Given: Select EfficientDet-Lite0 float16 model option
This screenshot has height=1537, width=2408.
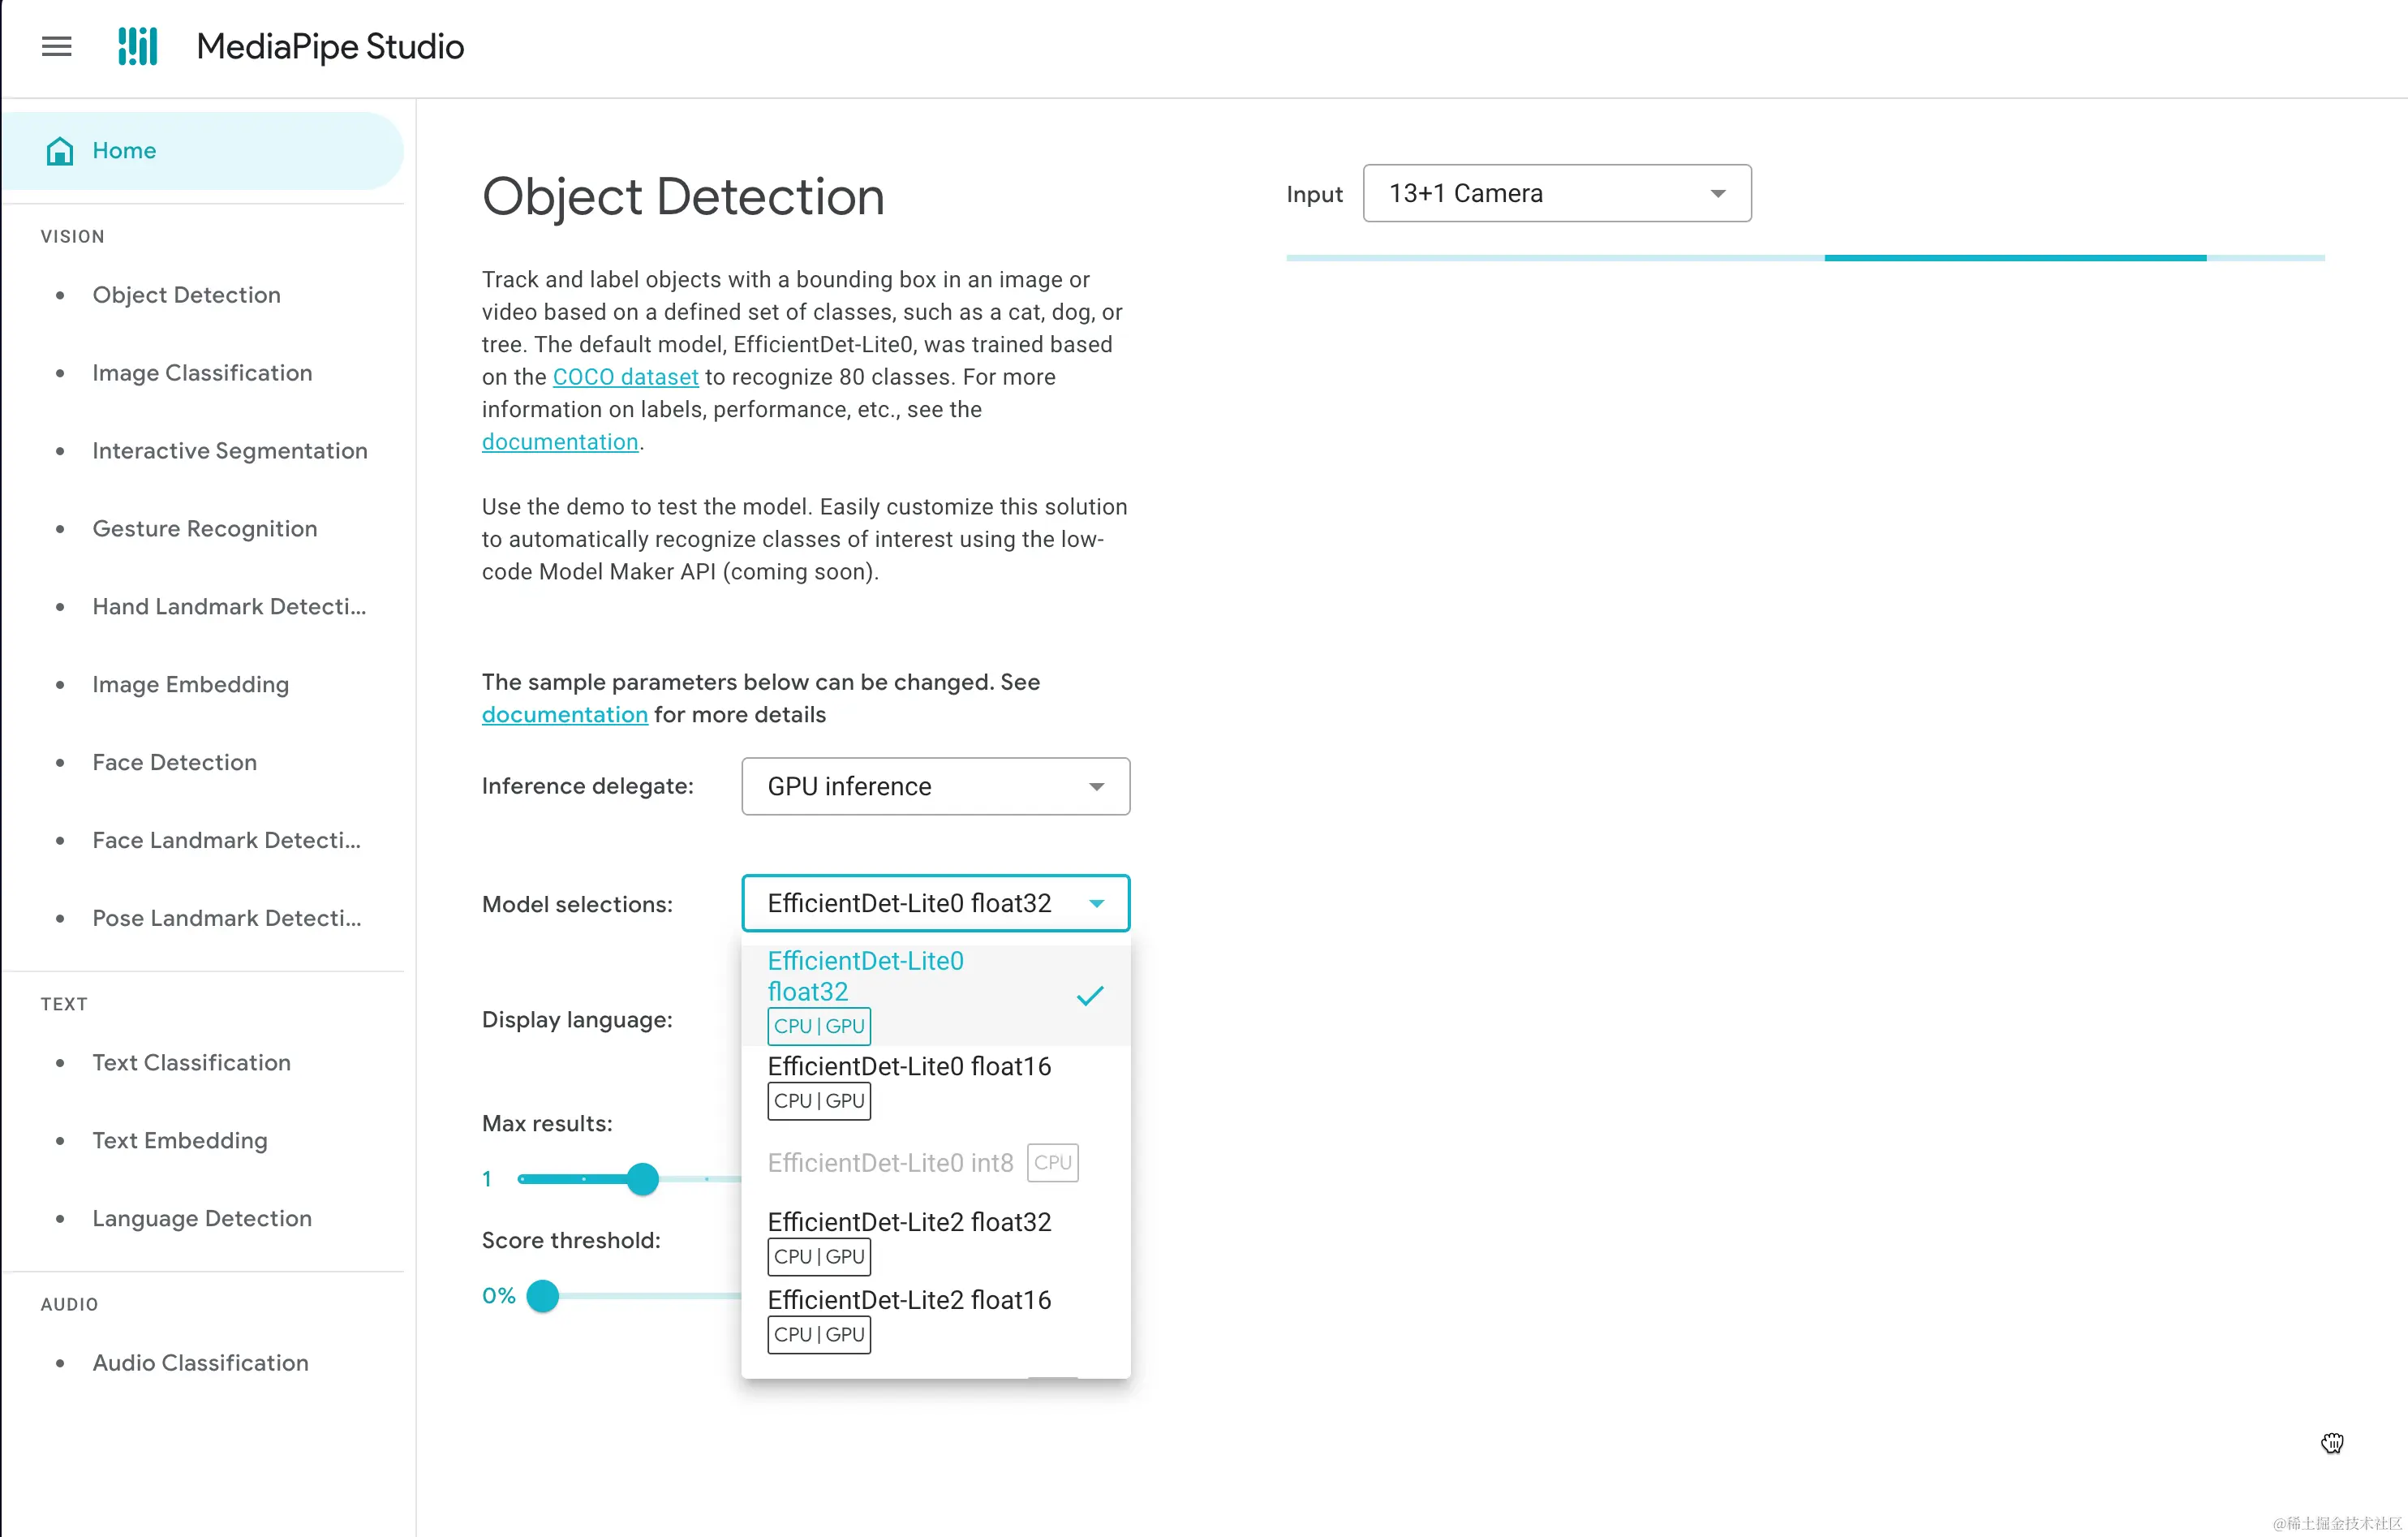Looking at the screenshot, I should click(x=908, y=1067).
